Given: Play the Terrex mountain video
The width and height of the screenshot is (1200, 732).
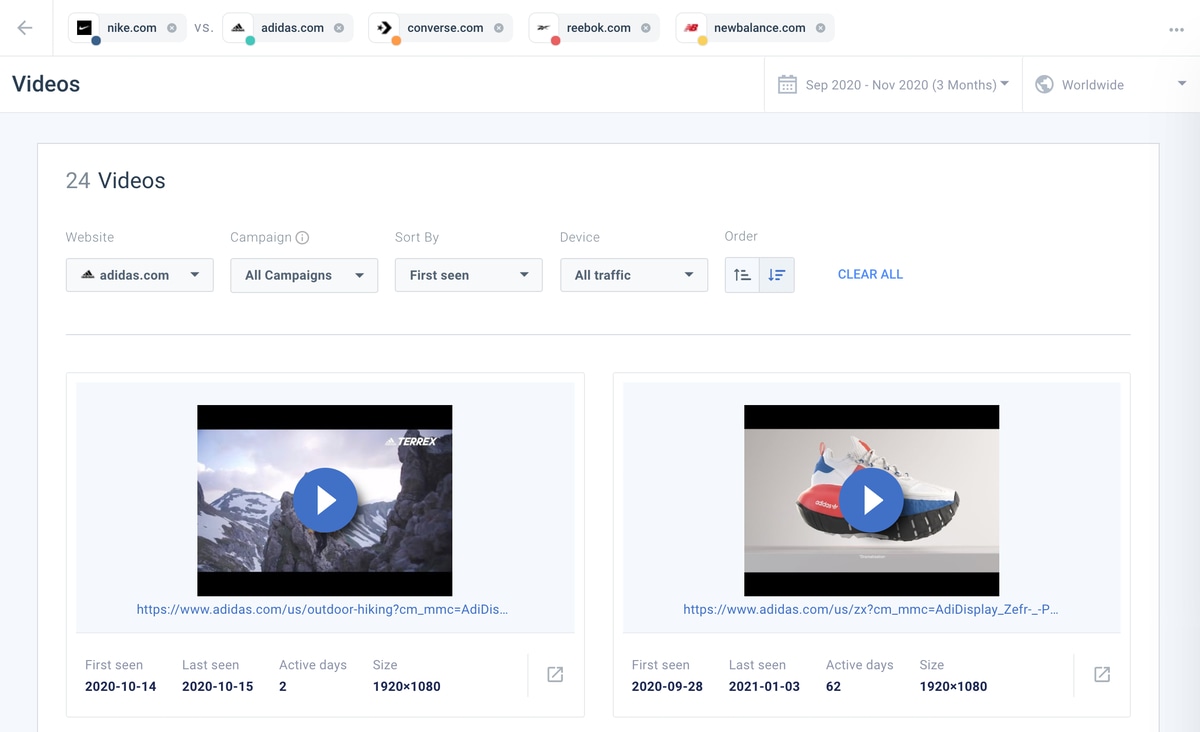Looking at the screenshot, I should [x=325, y=500].
